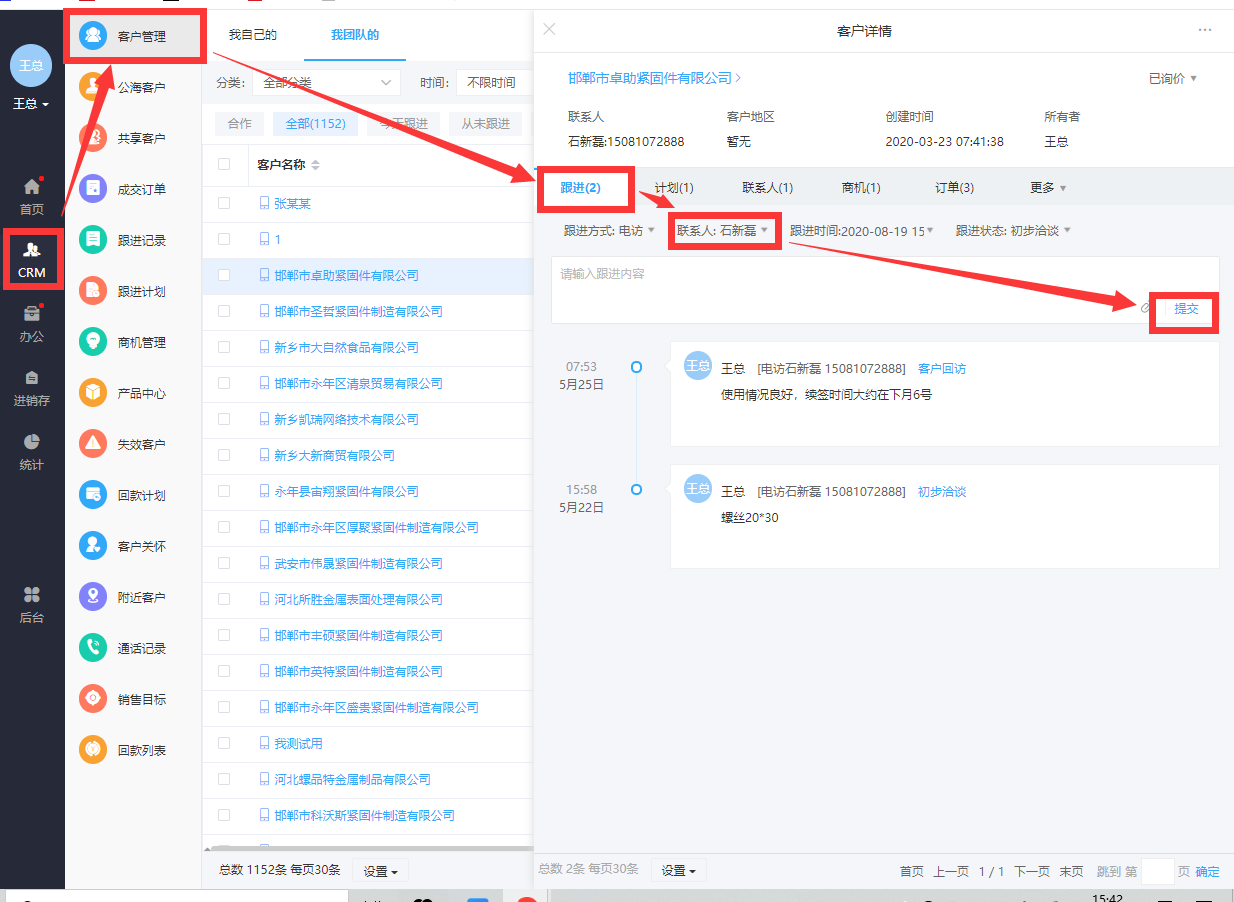Open the 跟进方式 电访 dropdown
This screenshot has width=1234, height=902.
(x=609, y=230)
